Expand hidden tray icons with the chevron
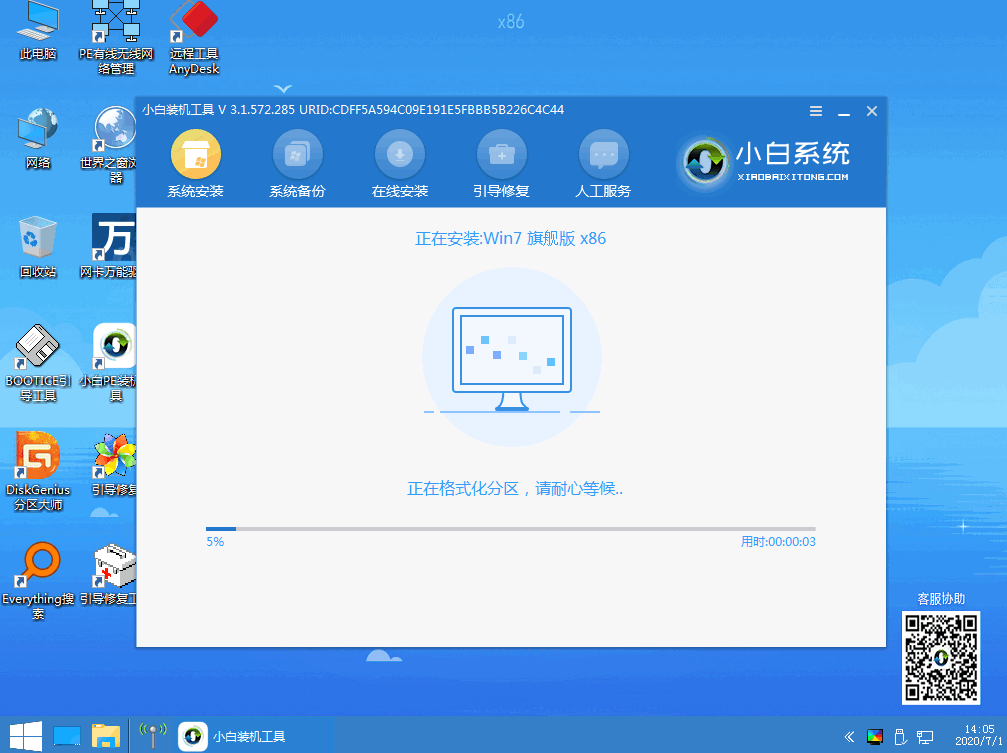This screenshot has height=753, width=1007. pyautogui.click(x=849, y=736)
